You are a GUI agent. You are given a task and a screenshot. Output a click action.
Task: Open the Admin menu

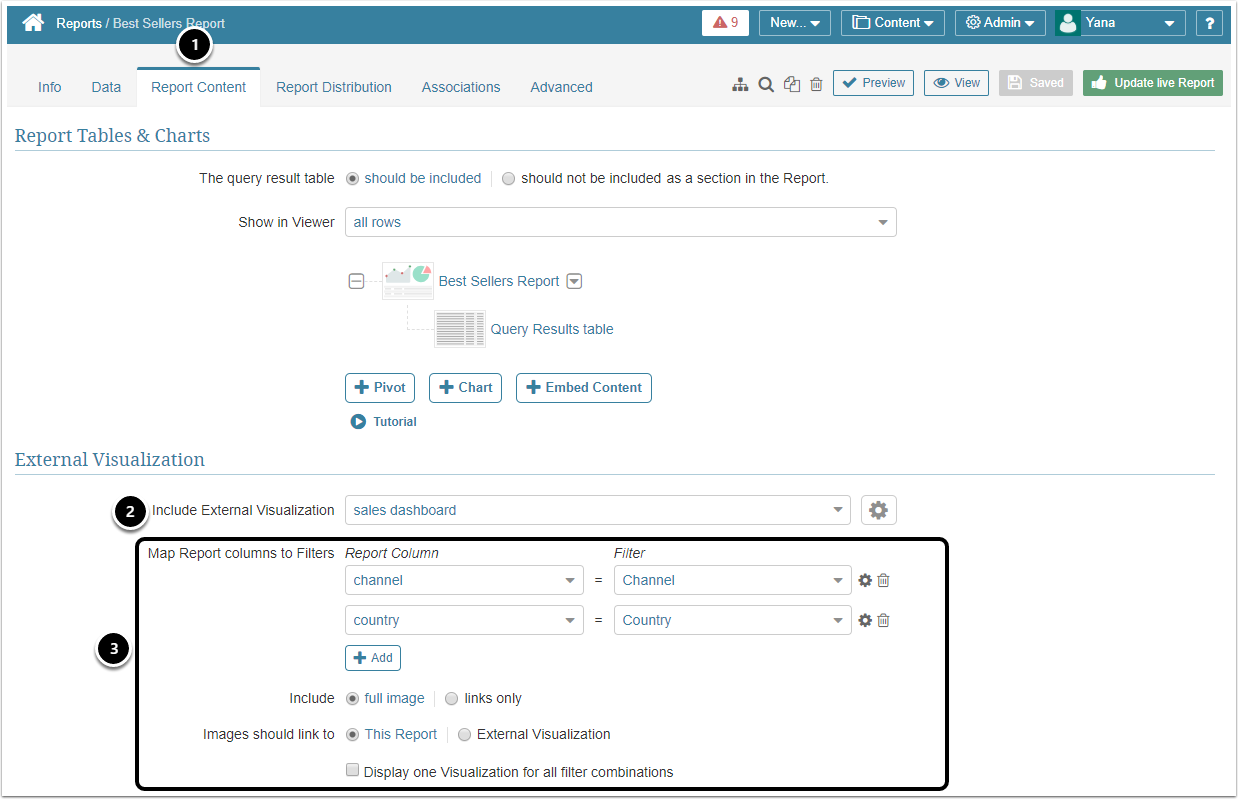1000,23
